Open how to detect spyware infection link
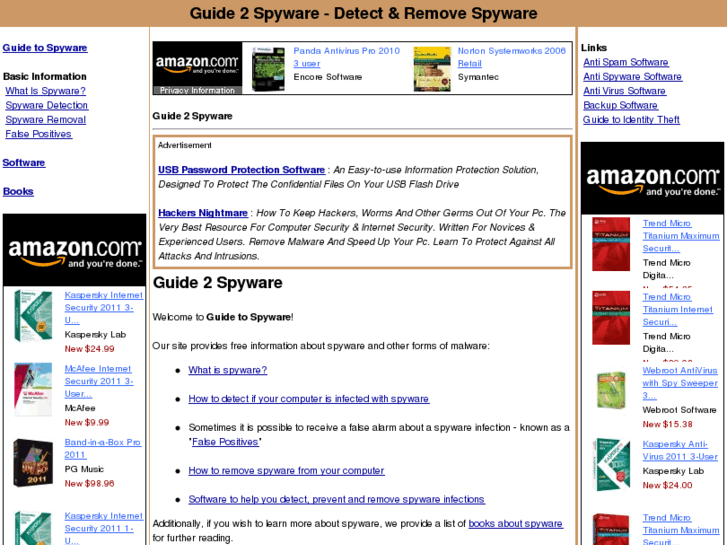The image size is (727, 545). click(309, 399)
